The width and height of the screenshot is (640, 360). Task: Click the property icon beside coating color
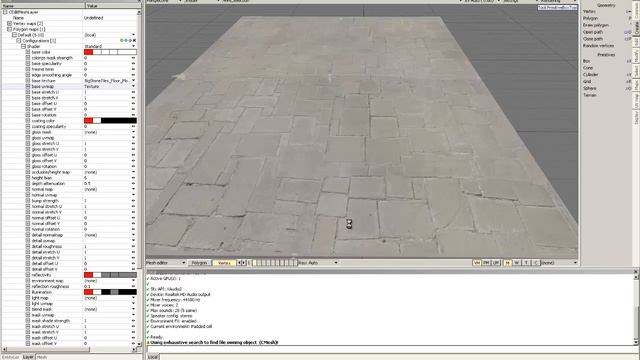tap(28, 121)
